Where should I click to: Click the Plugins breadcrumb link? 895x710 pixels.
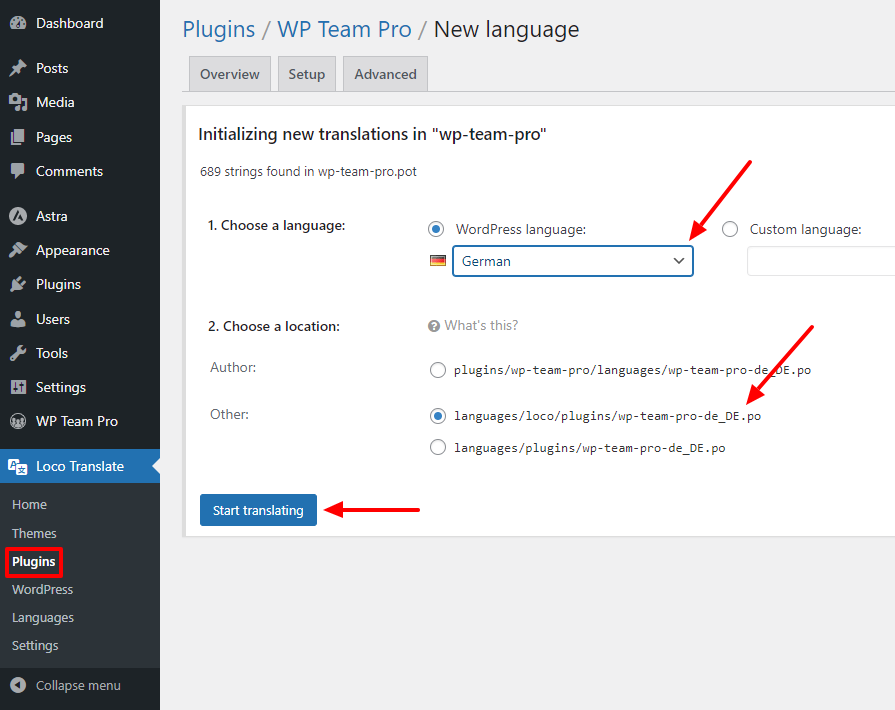(x=219, y=30)
